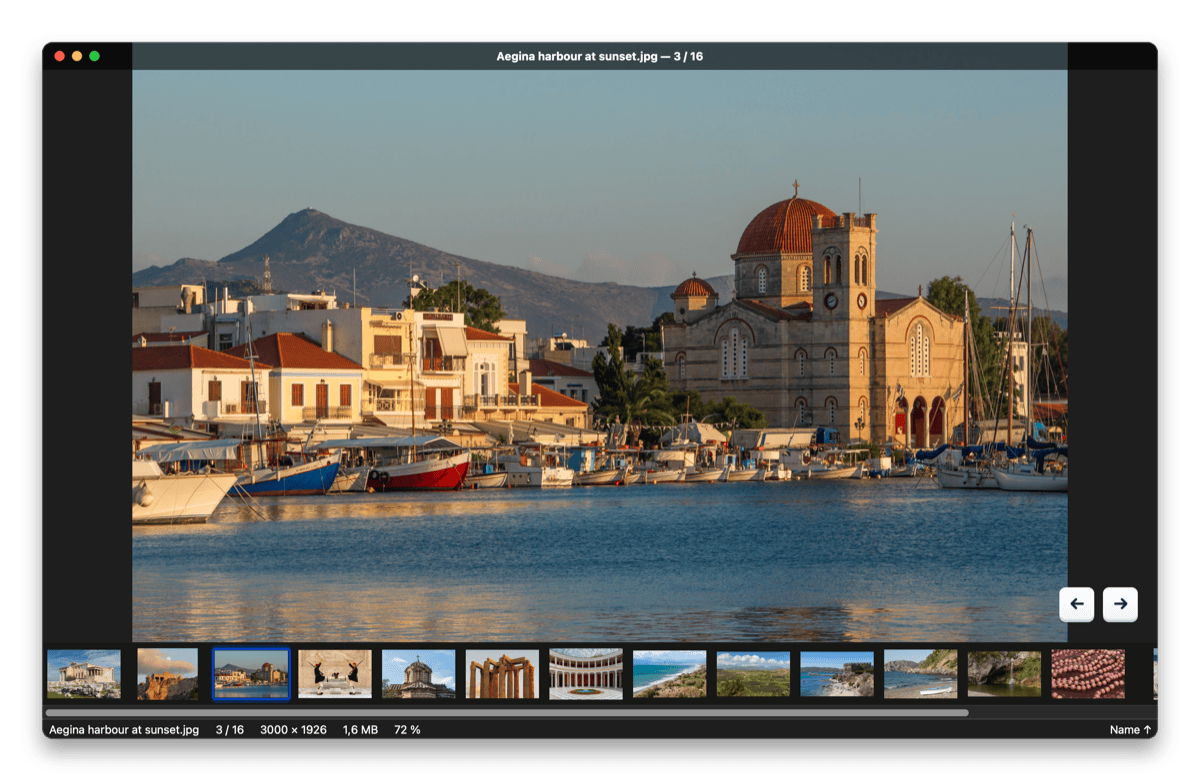Close the image viewer window
The image size is (1200, 781).
pyautogui.click(x=60, y=56)
